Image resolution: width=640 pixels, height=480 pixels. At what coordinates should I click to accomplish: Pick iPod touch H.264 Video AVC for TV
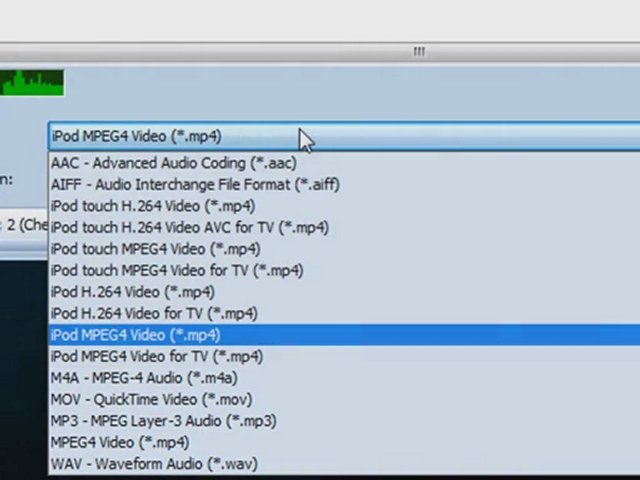tap(189, 227)
